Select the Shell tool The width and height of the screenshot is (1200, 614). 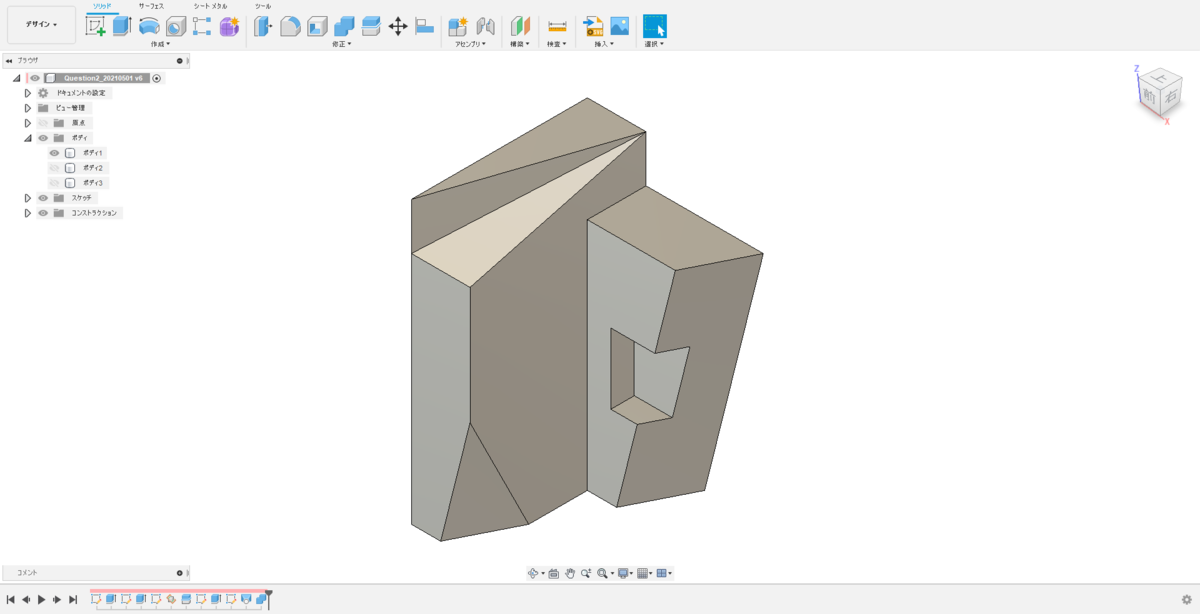coord(317,26)
